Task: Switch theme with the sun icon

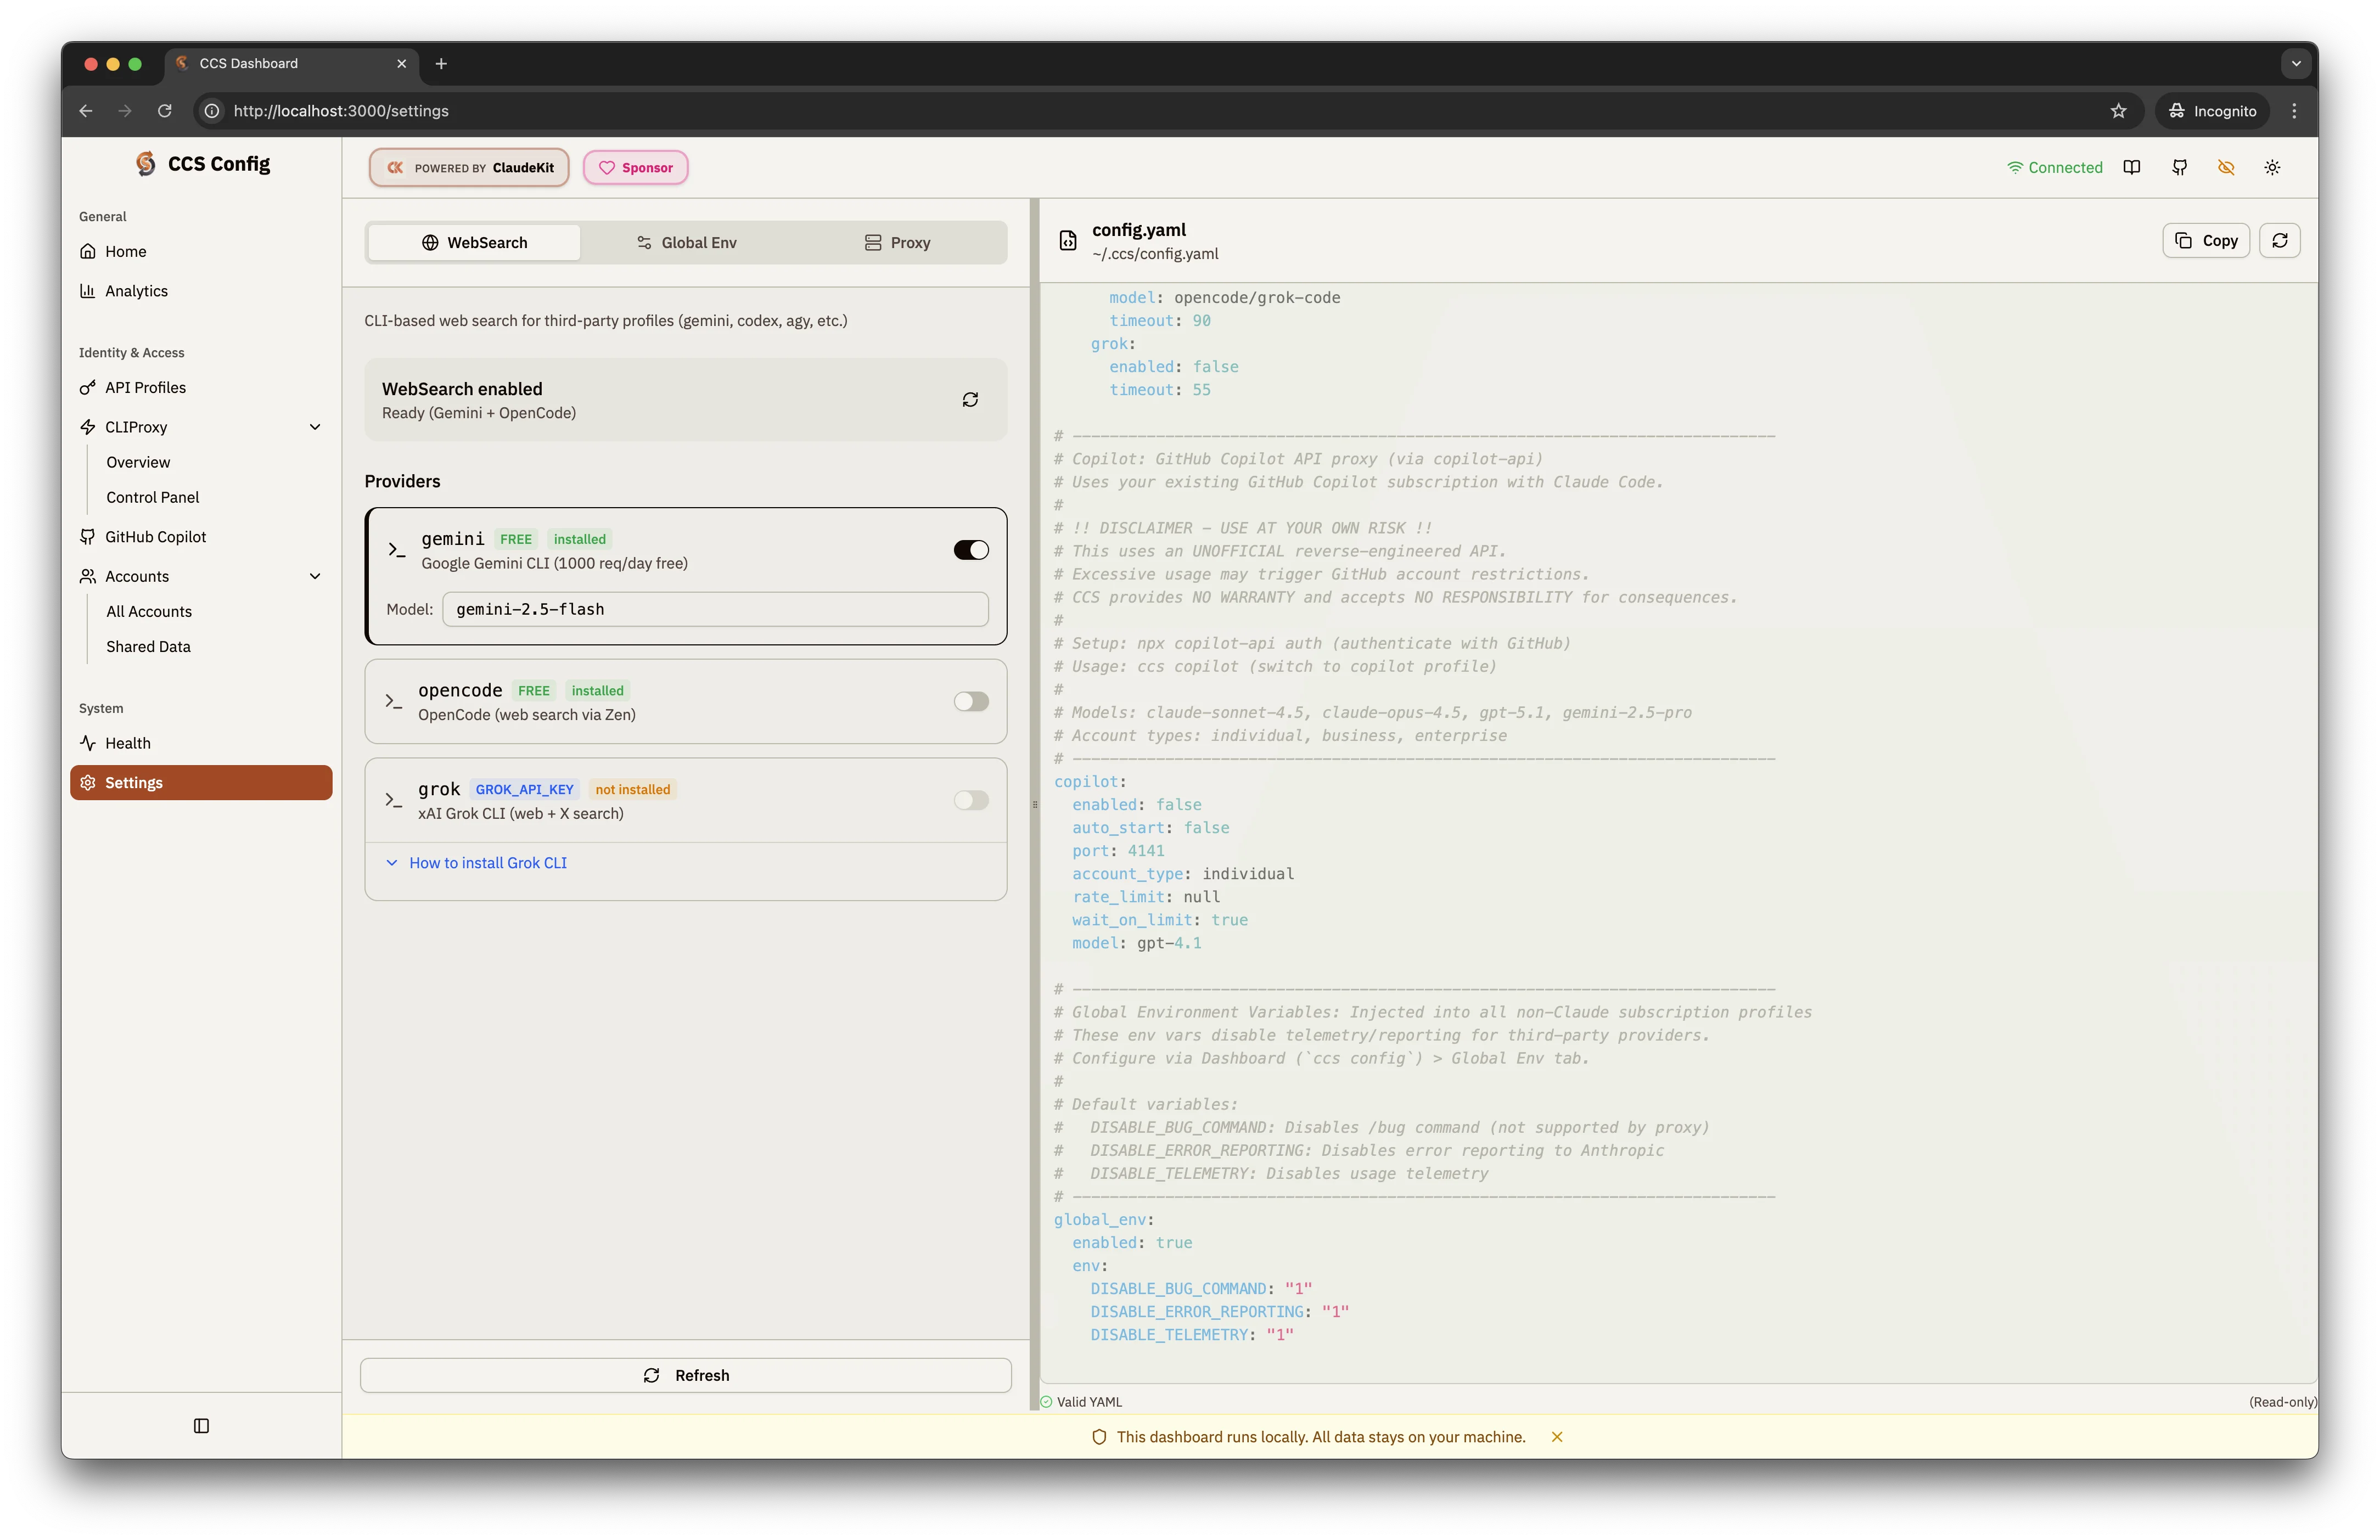Action: 2272,167
